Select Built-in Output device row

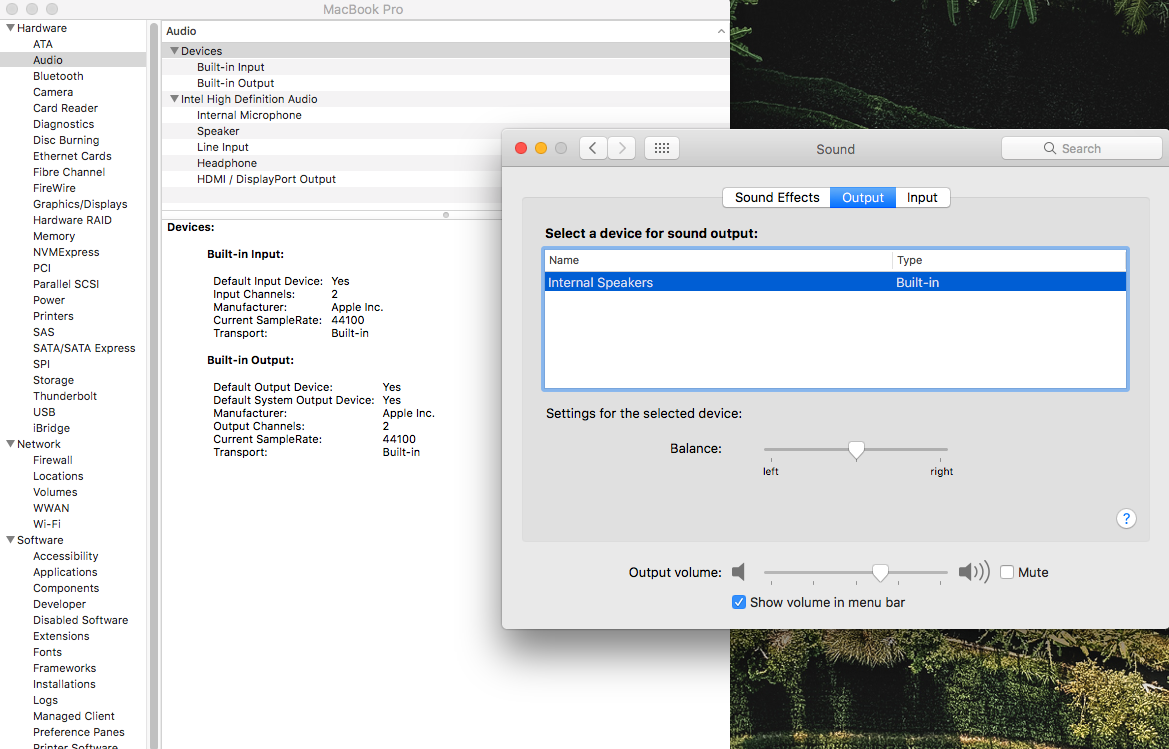point(235,83)
